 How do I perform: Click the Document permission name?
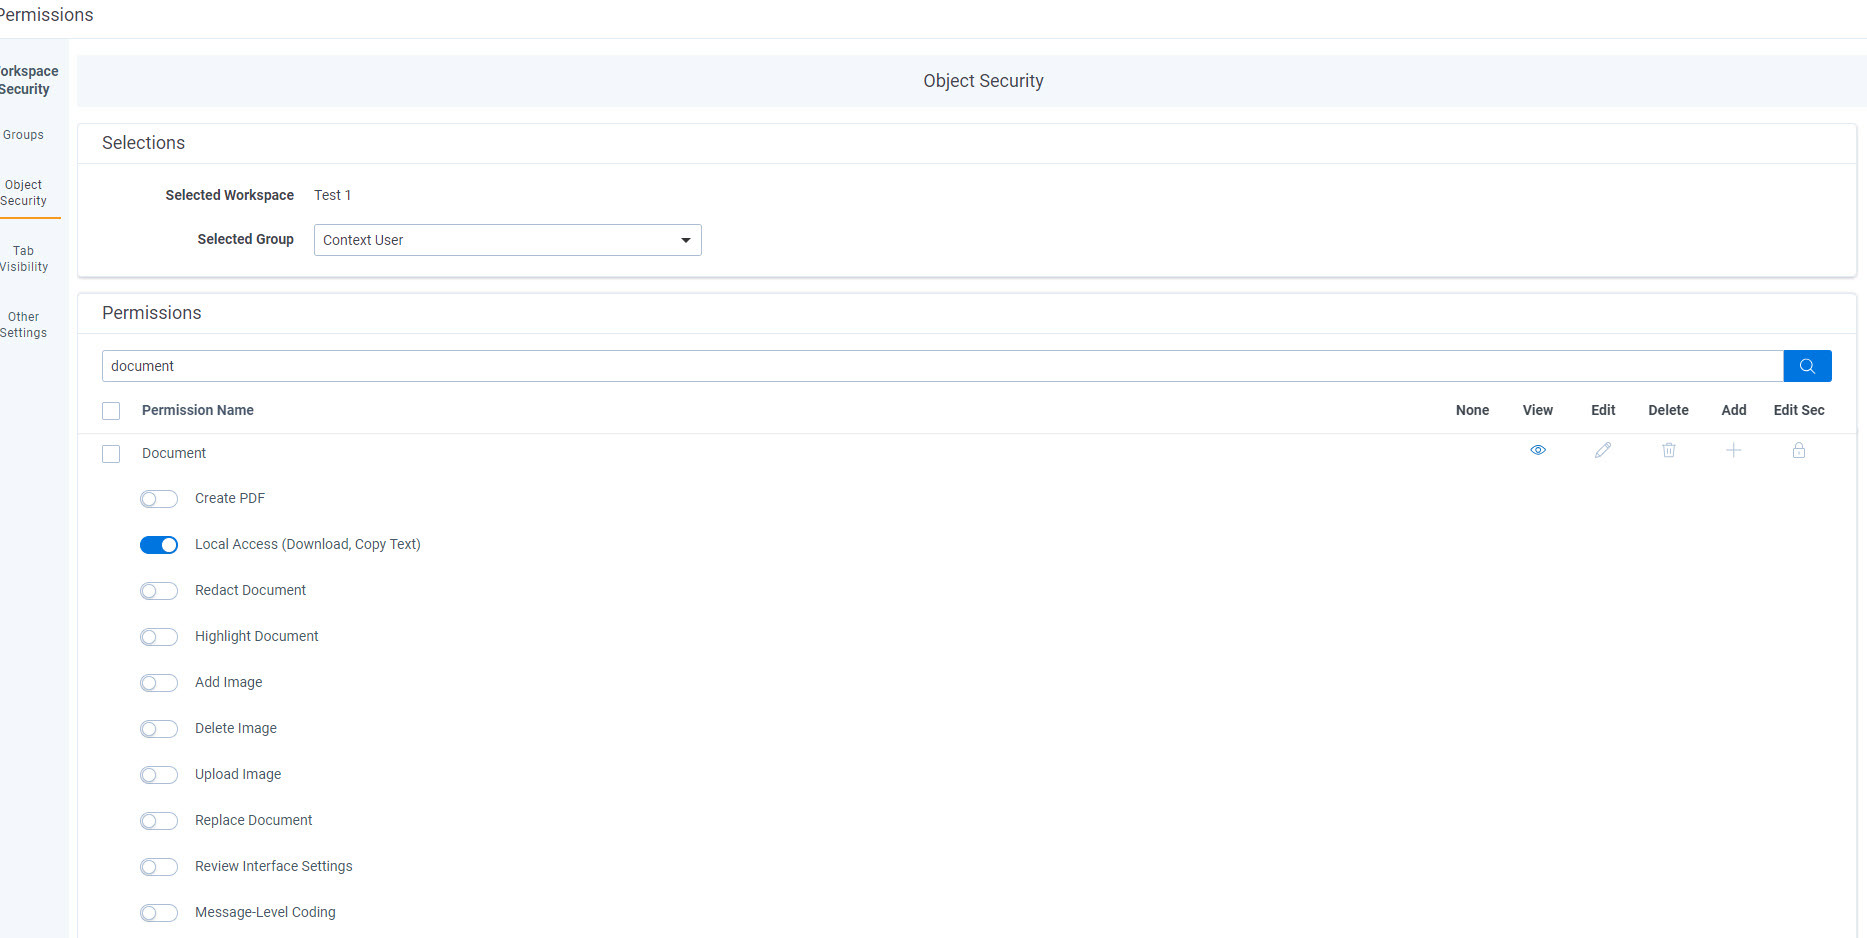(x=174, y=453)
